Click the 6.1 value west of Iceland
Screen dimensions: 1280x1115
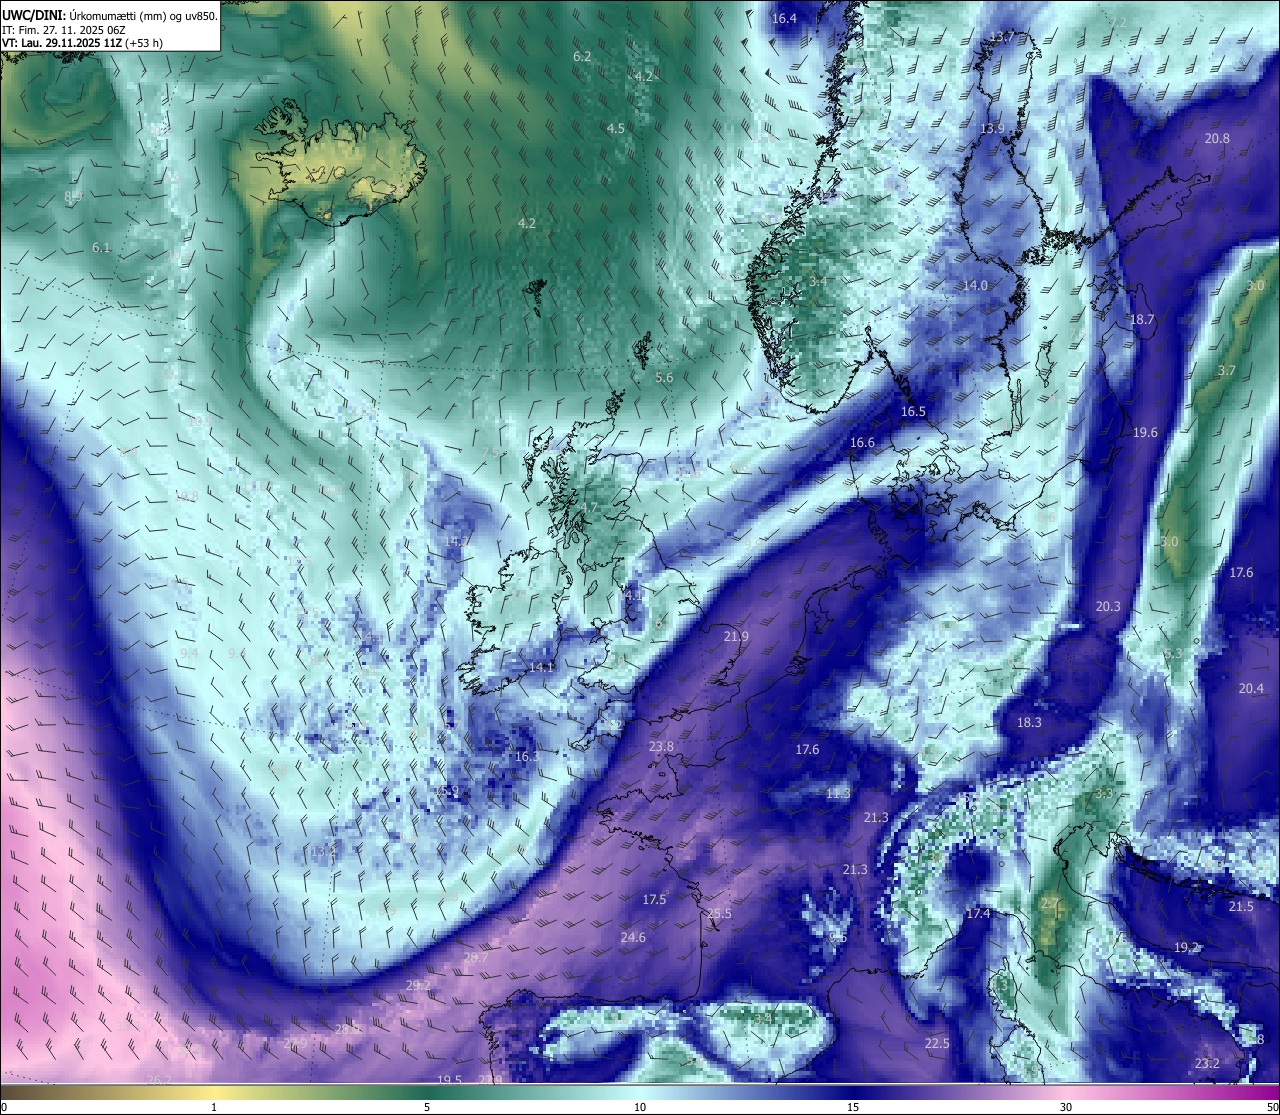point(101,248)
